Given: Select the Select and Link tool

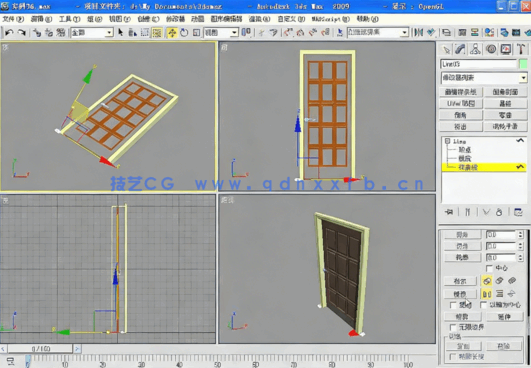Looking at the screenshot, I should pyautogui.click(x=37, y=33).
